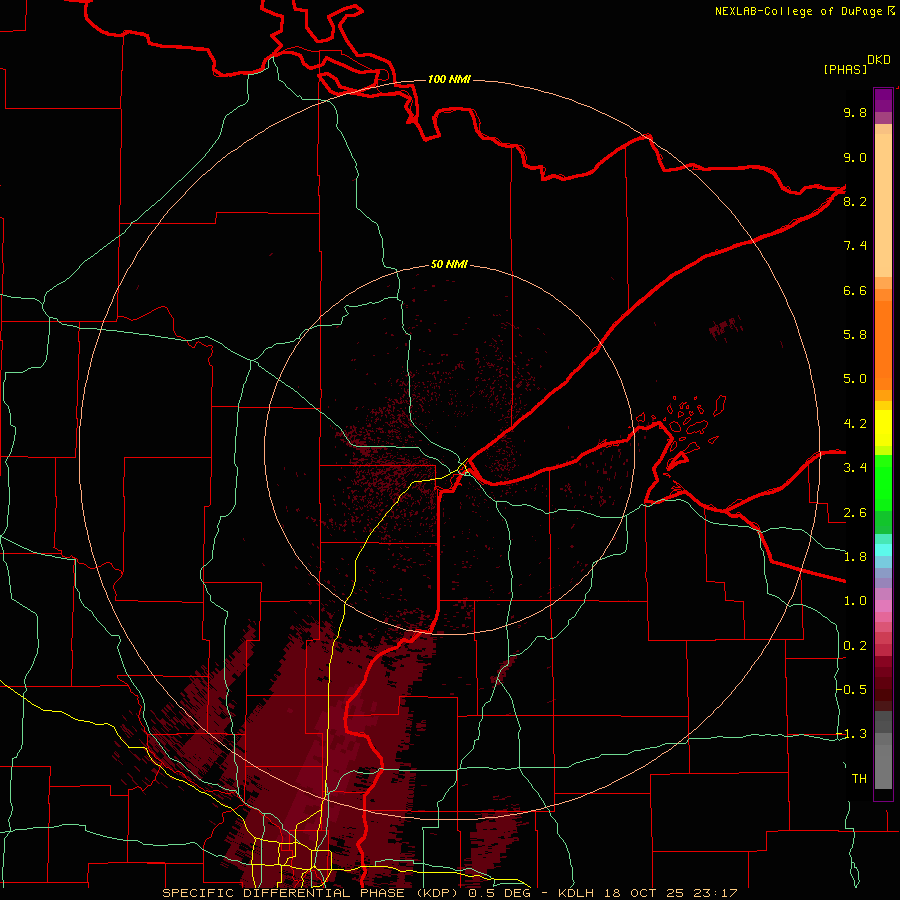Click the -0.5 legend value
The image size is (900, 900).
pyautogui.click(x=852, y=689)
